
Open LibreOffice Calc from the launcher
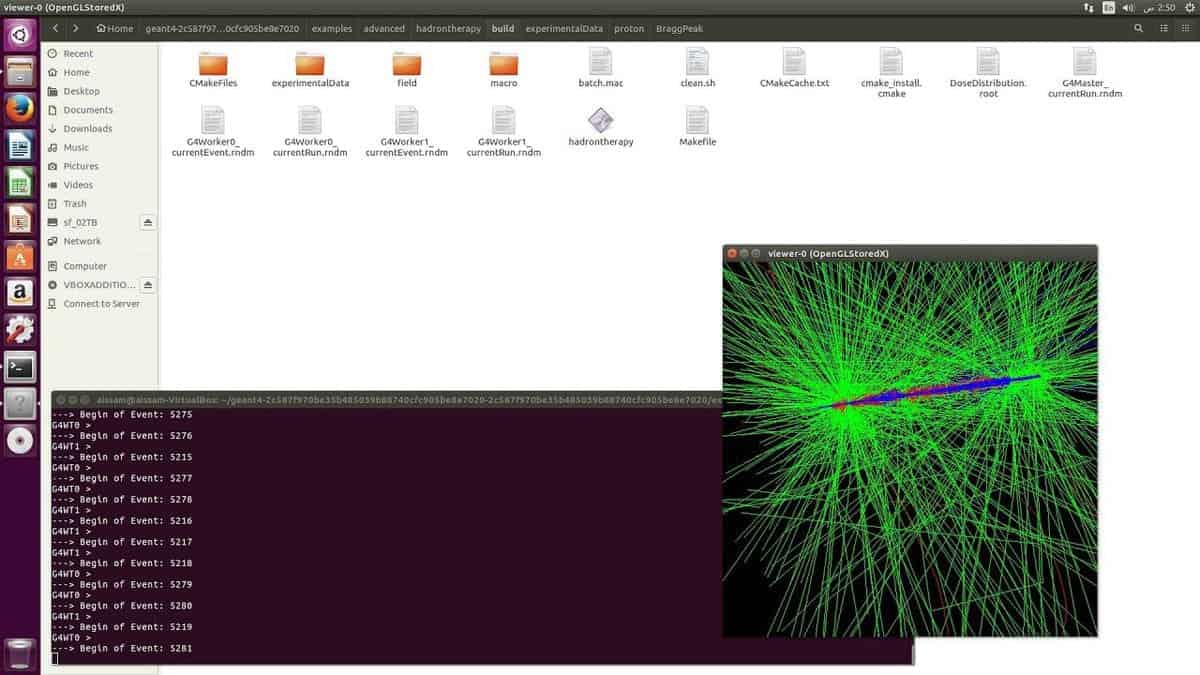coord(20,183)
